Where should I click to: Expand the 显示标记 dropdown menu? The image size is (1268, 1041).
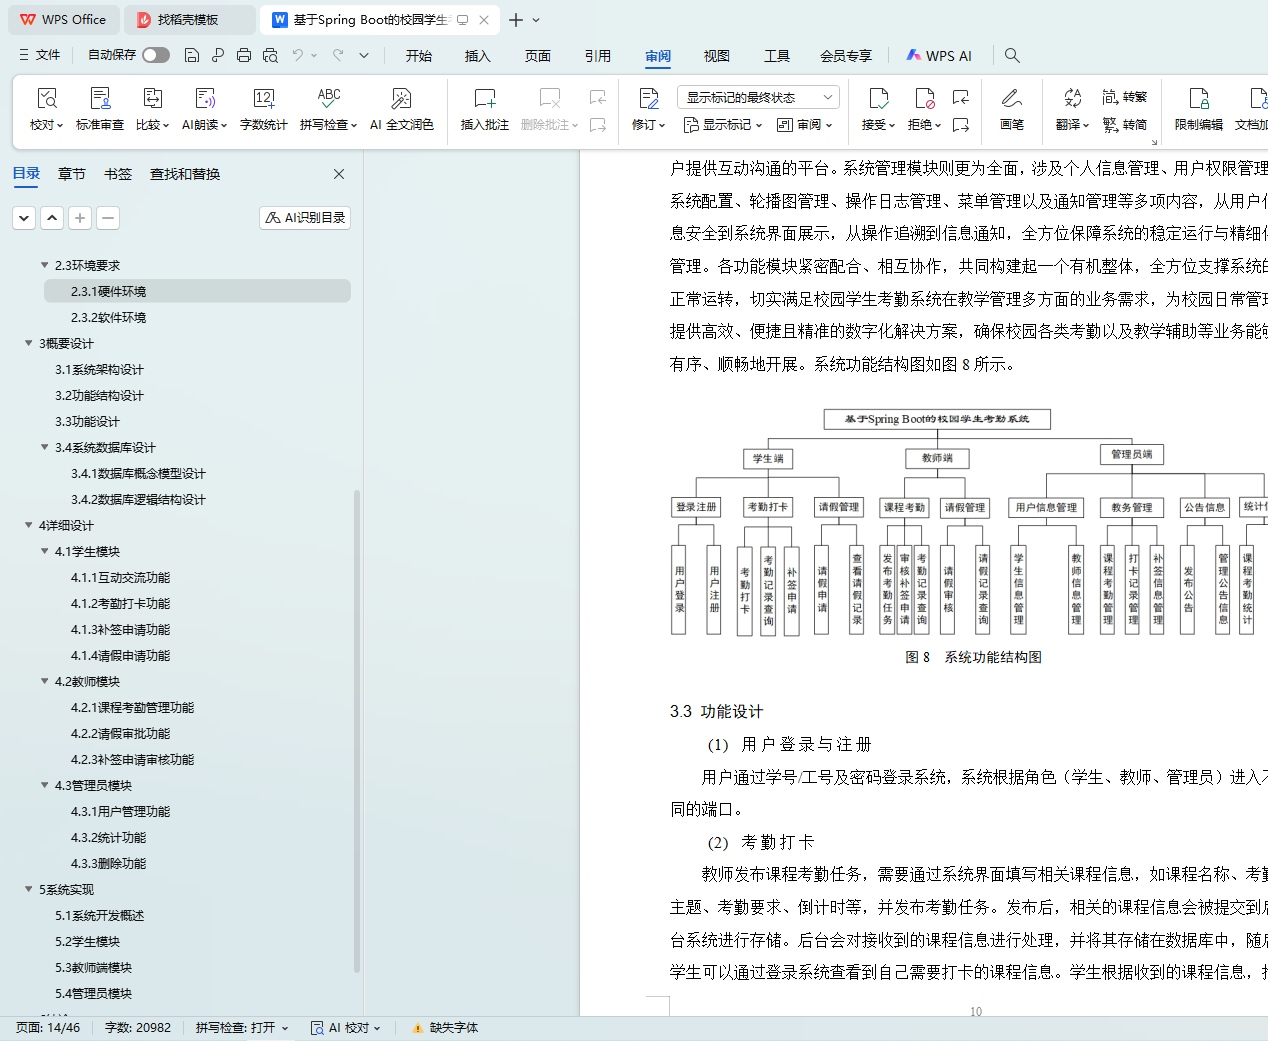(x=723, y=125)
